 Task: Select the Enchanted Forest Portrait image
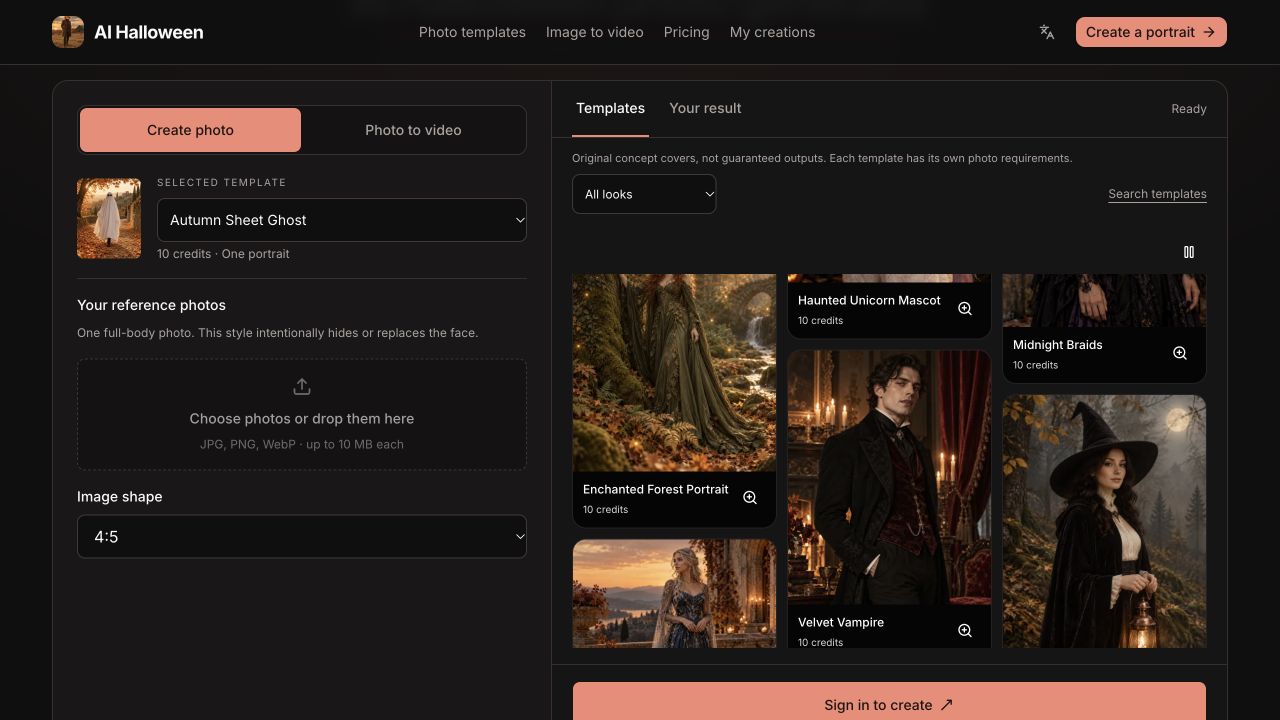(674, 372)
